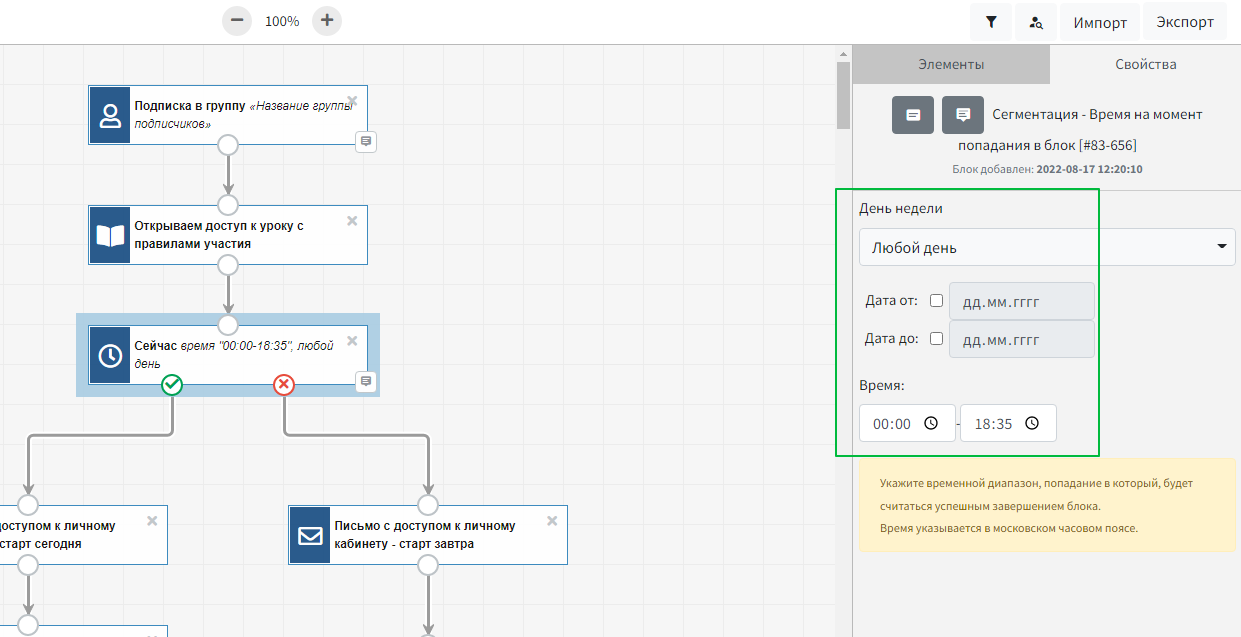This screenshot has width=1241, height=637.
Task: Click the clock icon on Сейчас block
Action: click(x=110, y=355)
